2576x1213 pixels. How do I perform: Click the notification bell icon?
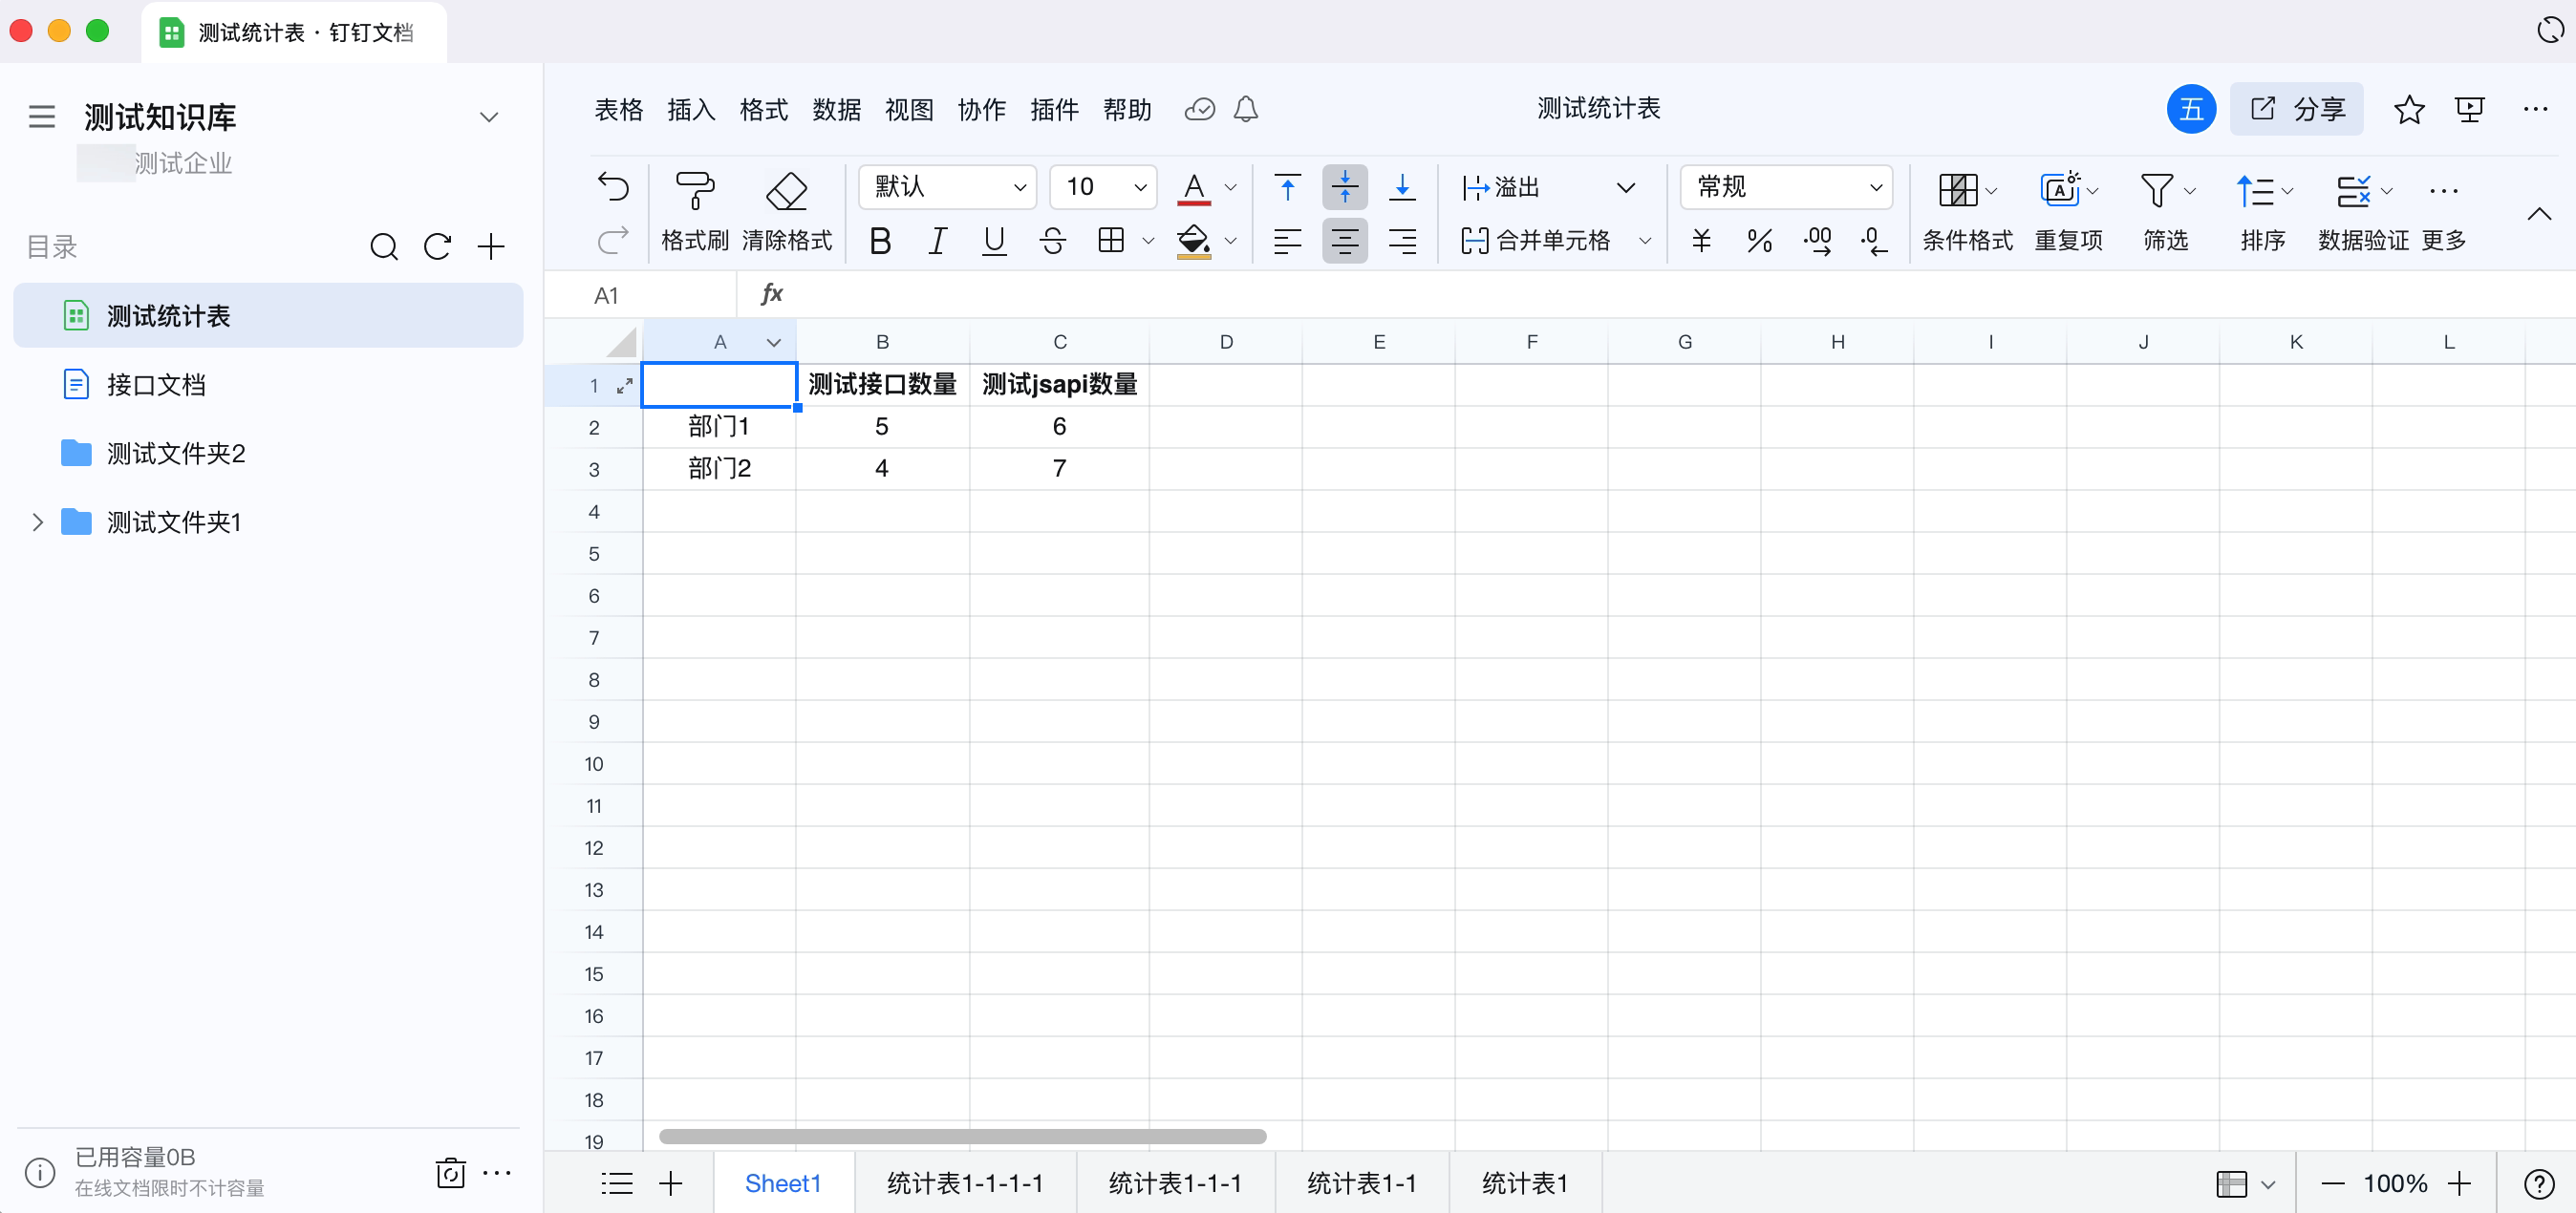coord(1245,109)
